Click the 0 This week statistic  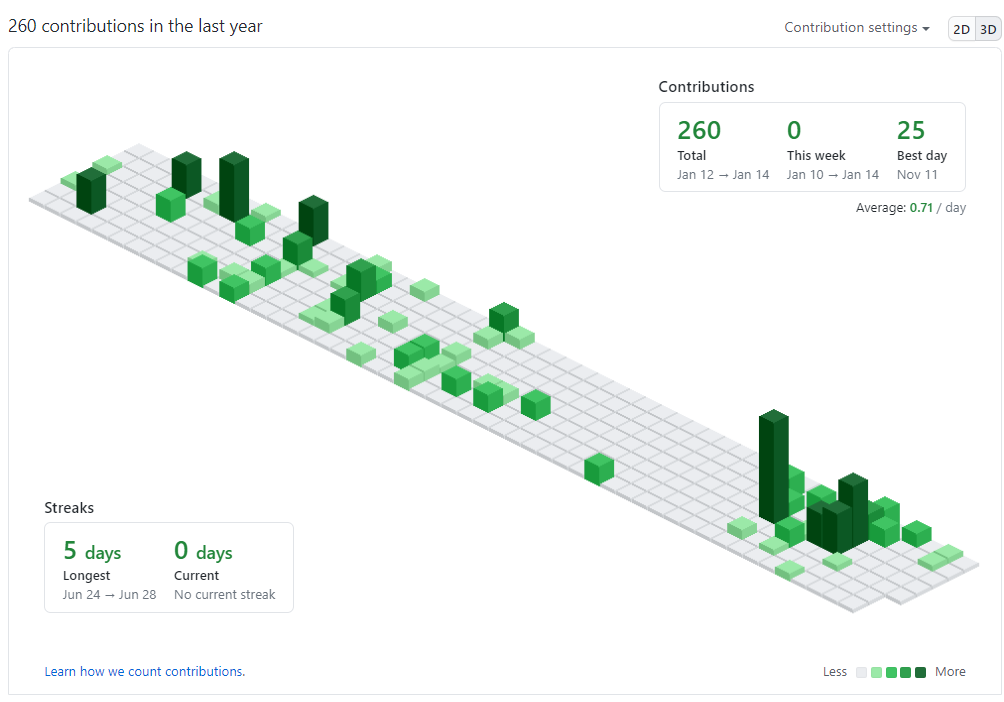[x=794, y=131]
